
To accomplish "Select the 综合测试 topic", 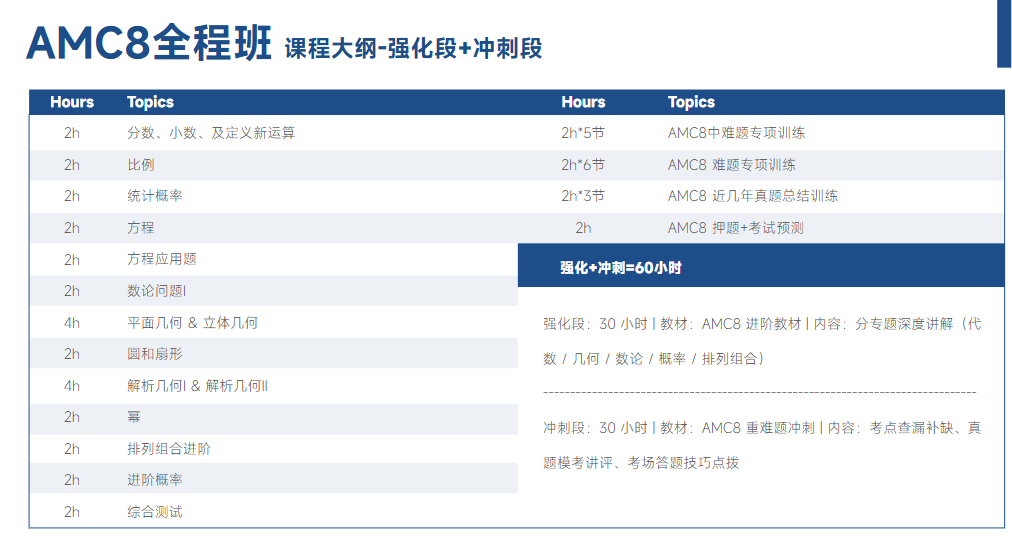I will [x=155, y=512].
